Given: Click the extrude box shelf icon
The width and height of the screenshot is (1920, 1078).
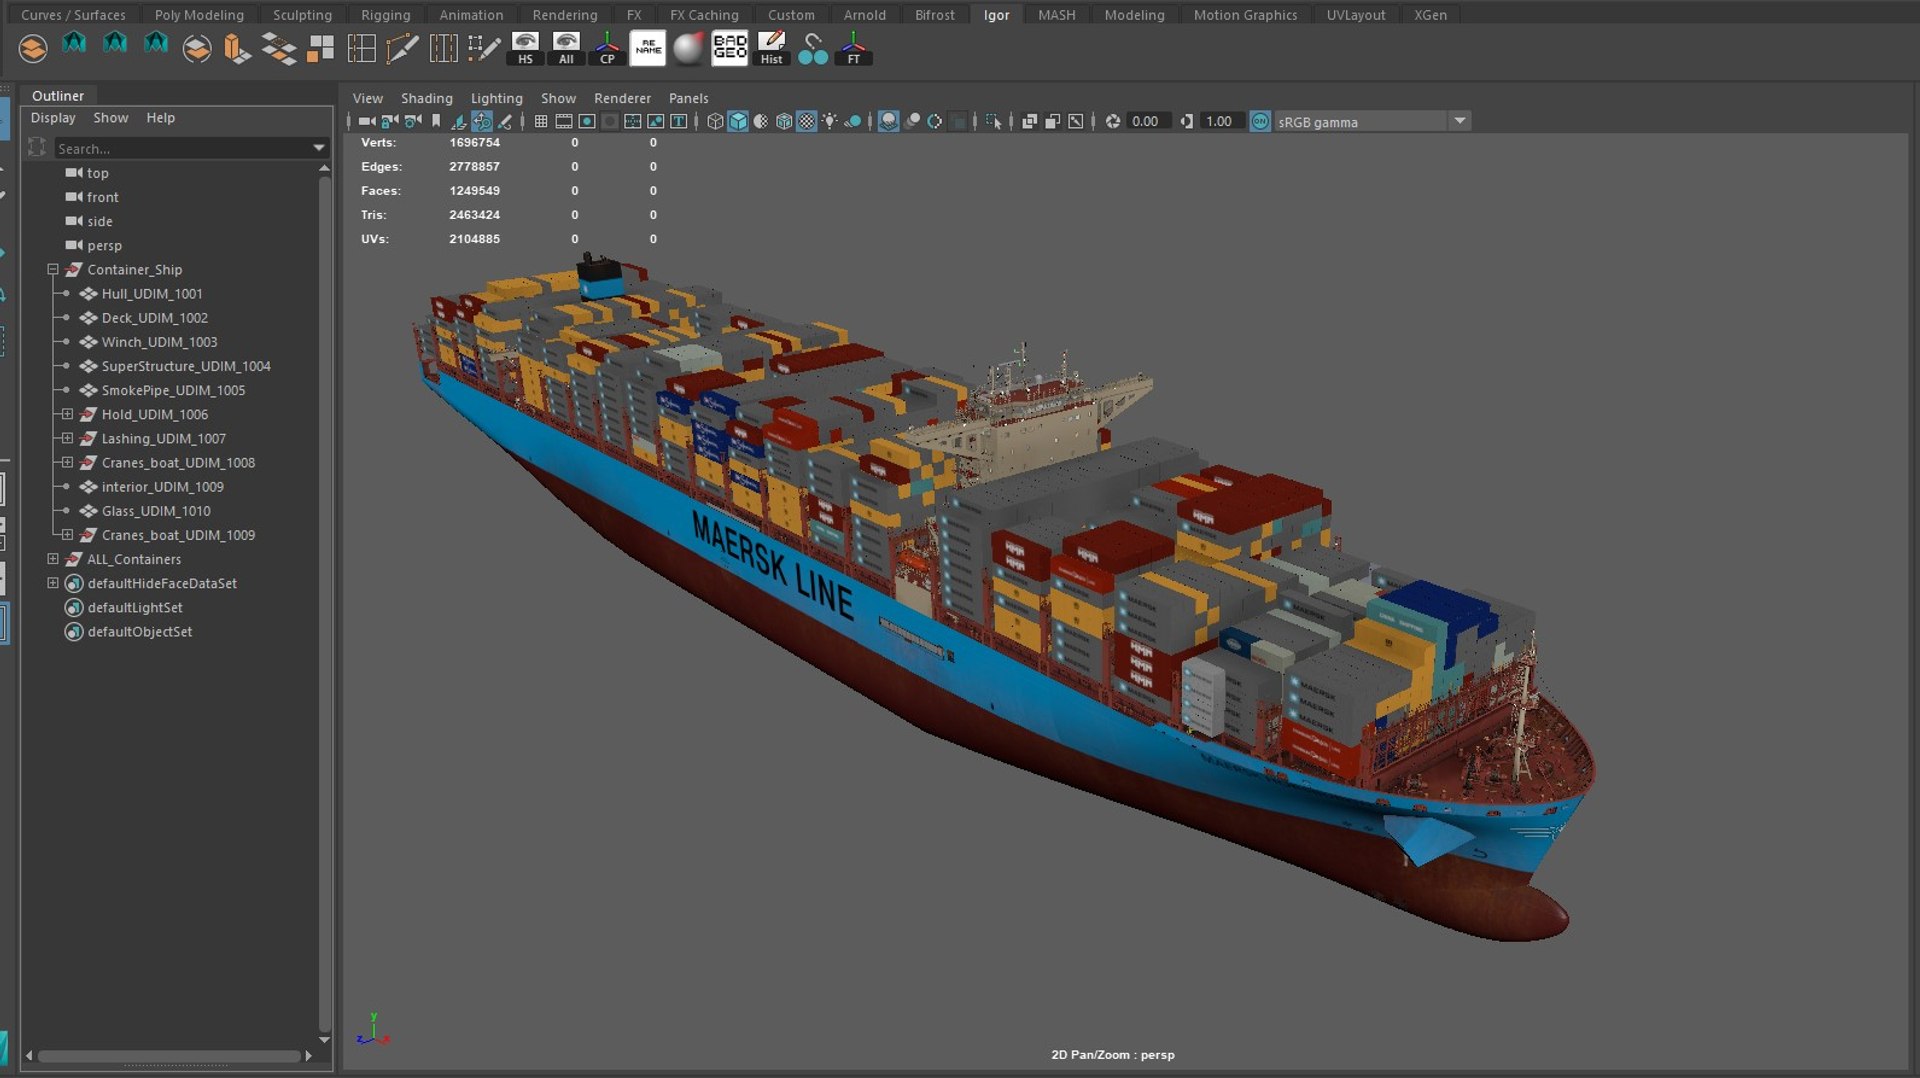Looking at the screenshot, I should tap(237, 48).
